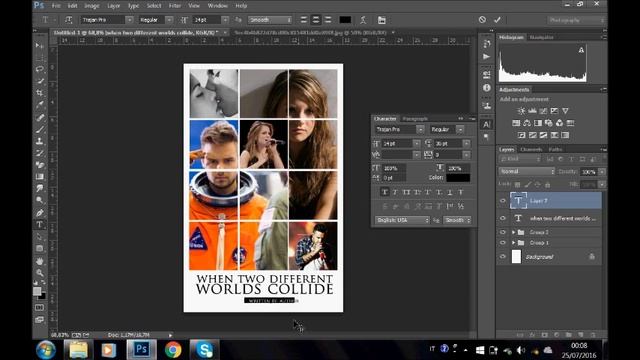The height and width of the screenshot is (360, 640).
Task: Open the Layer menu
Action: click(113, 6)
